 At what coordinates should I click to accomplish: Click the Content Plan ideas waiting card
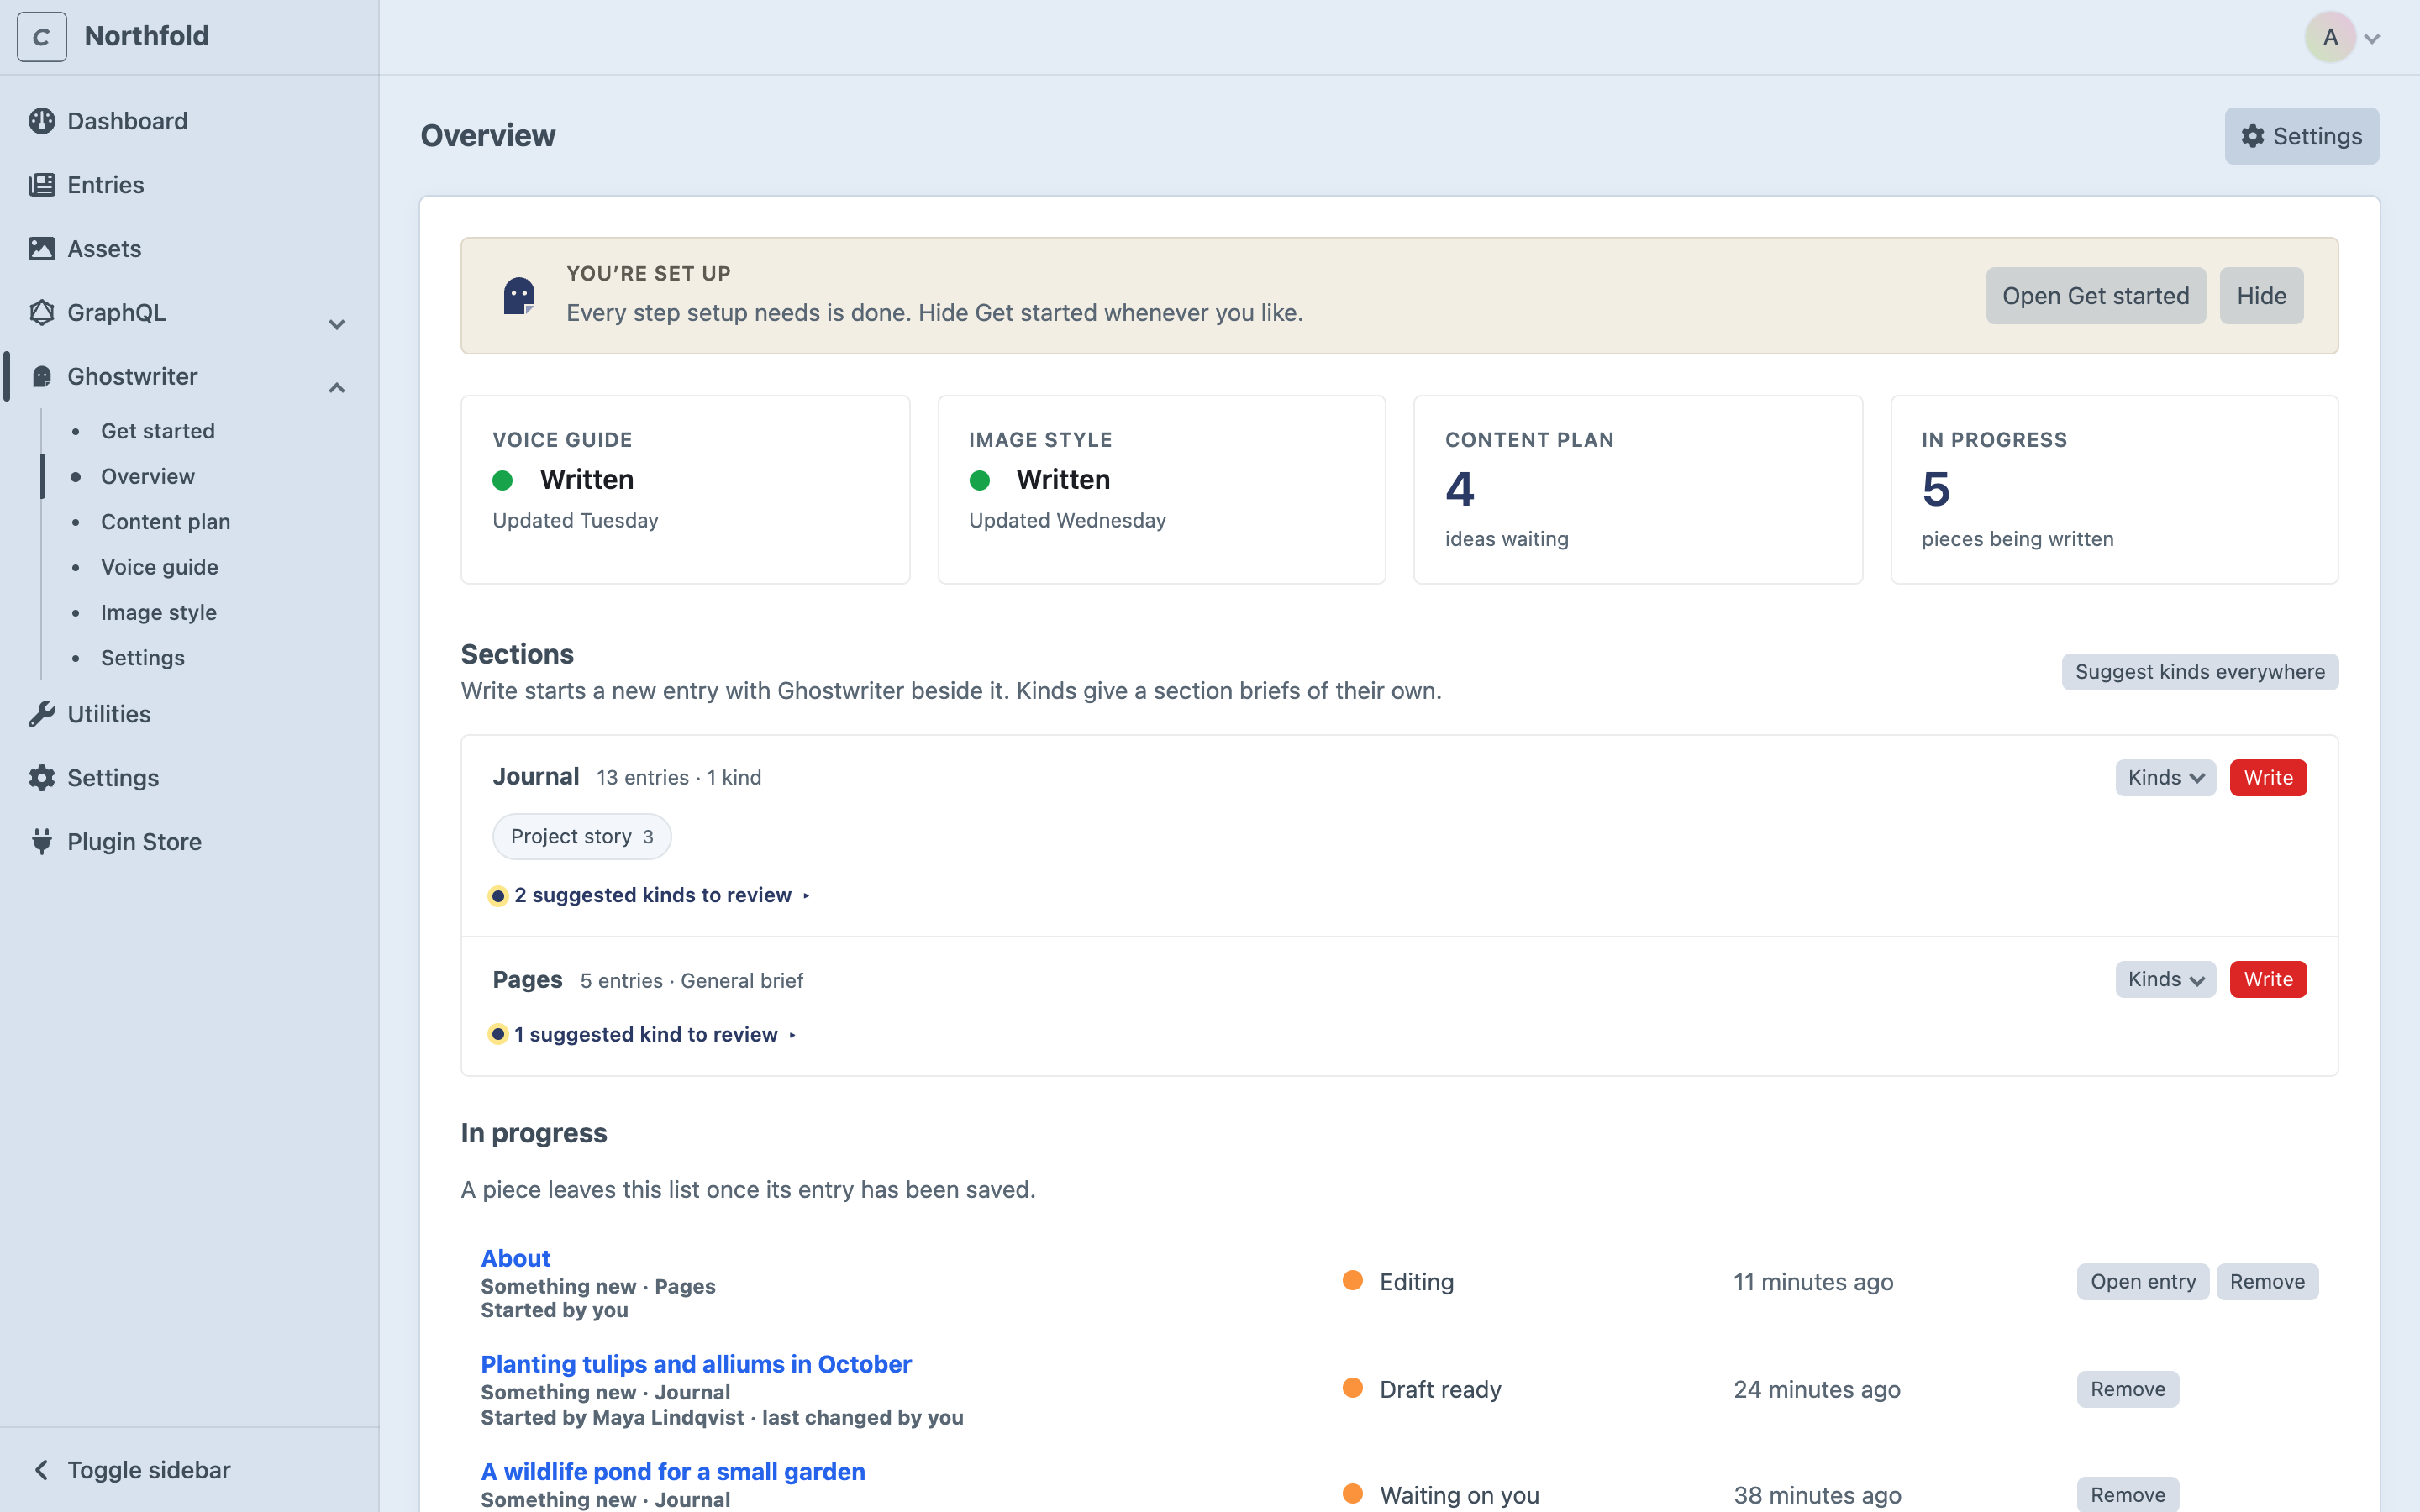(x=1637, y=490)
